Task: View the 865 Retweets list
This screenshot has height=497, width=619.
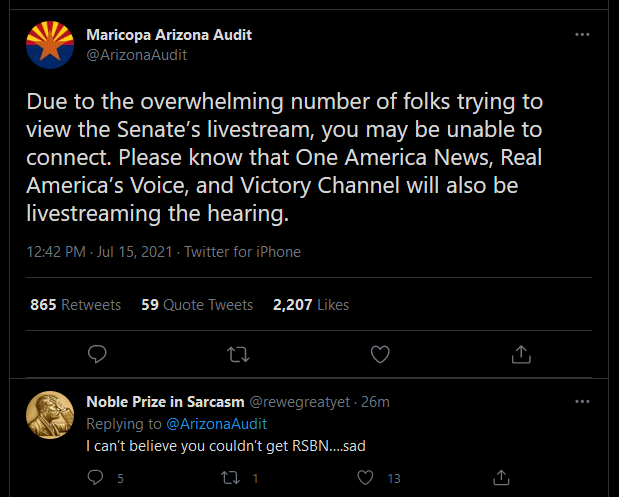Action: 75,305
